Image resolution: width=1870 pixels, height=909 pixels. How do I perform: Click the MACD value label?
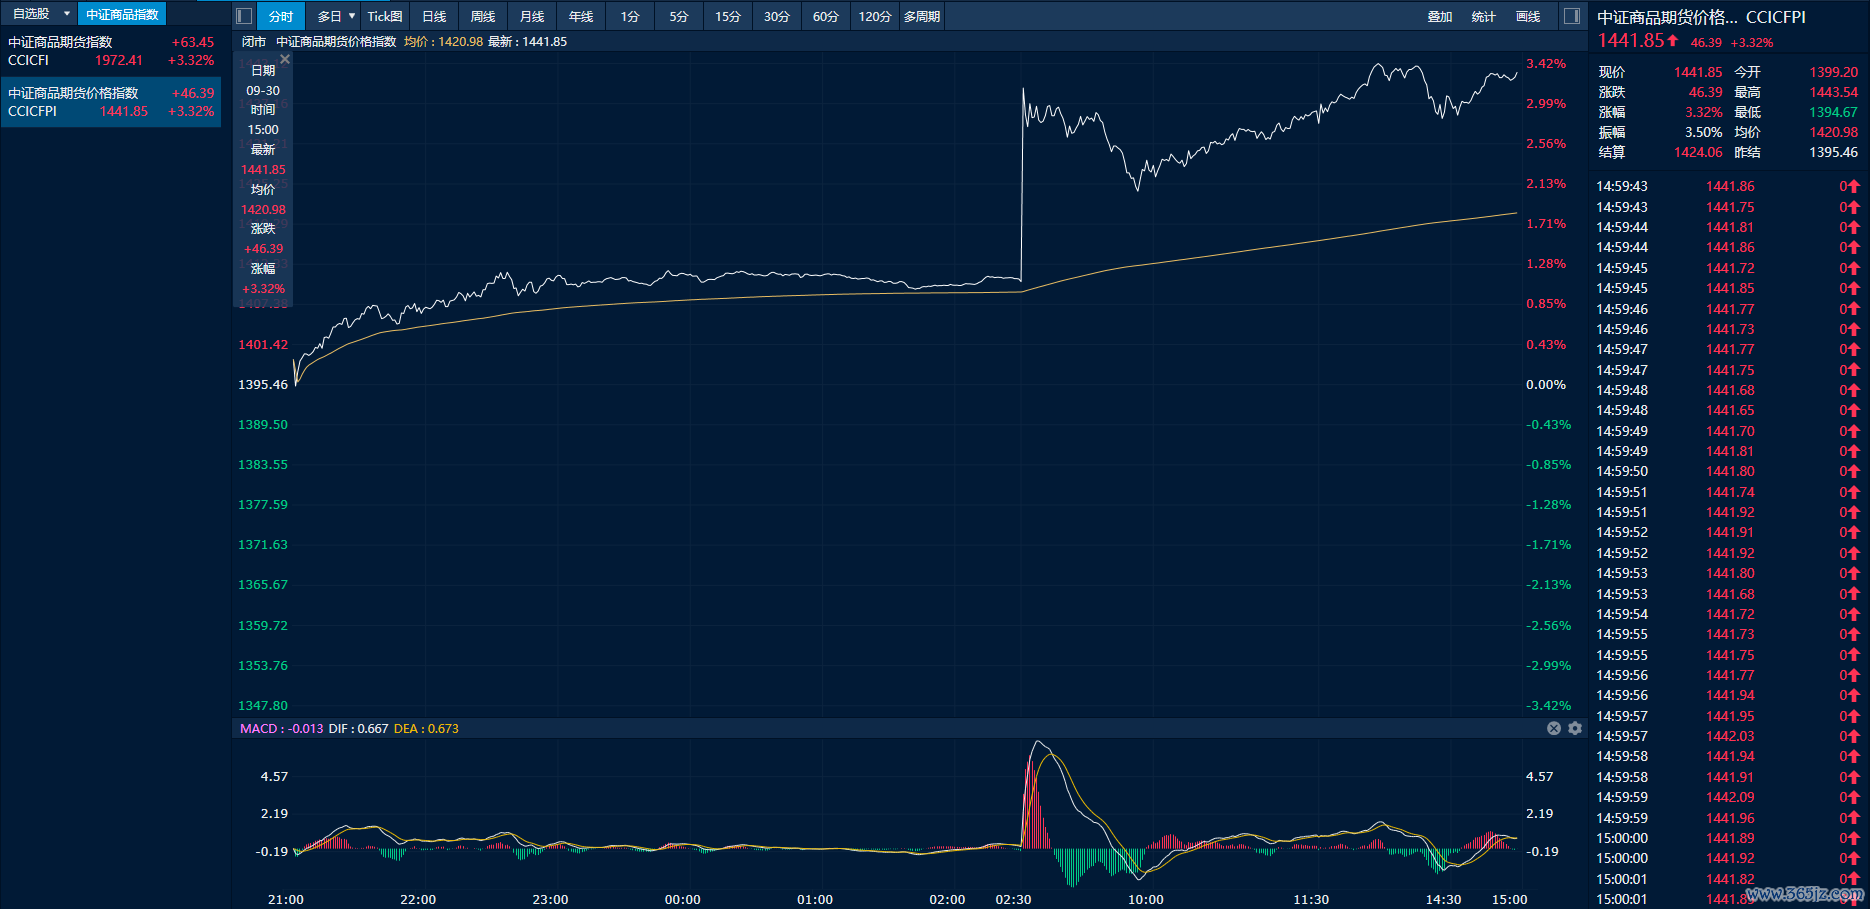coord(282,728)
